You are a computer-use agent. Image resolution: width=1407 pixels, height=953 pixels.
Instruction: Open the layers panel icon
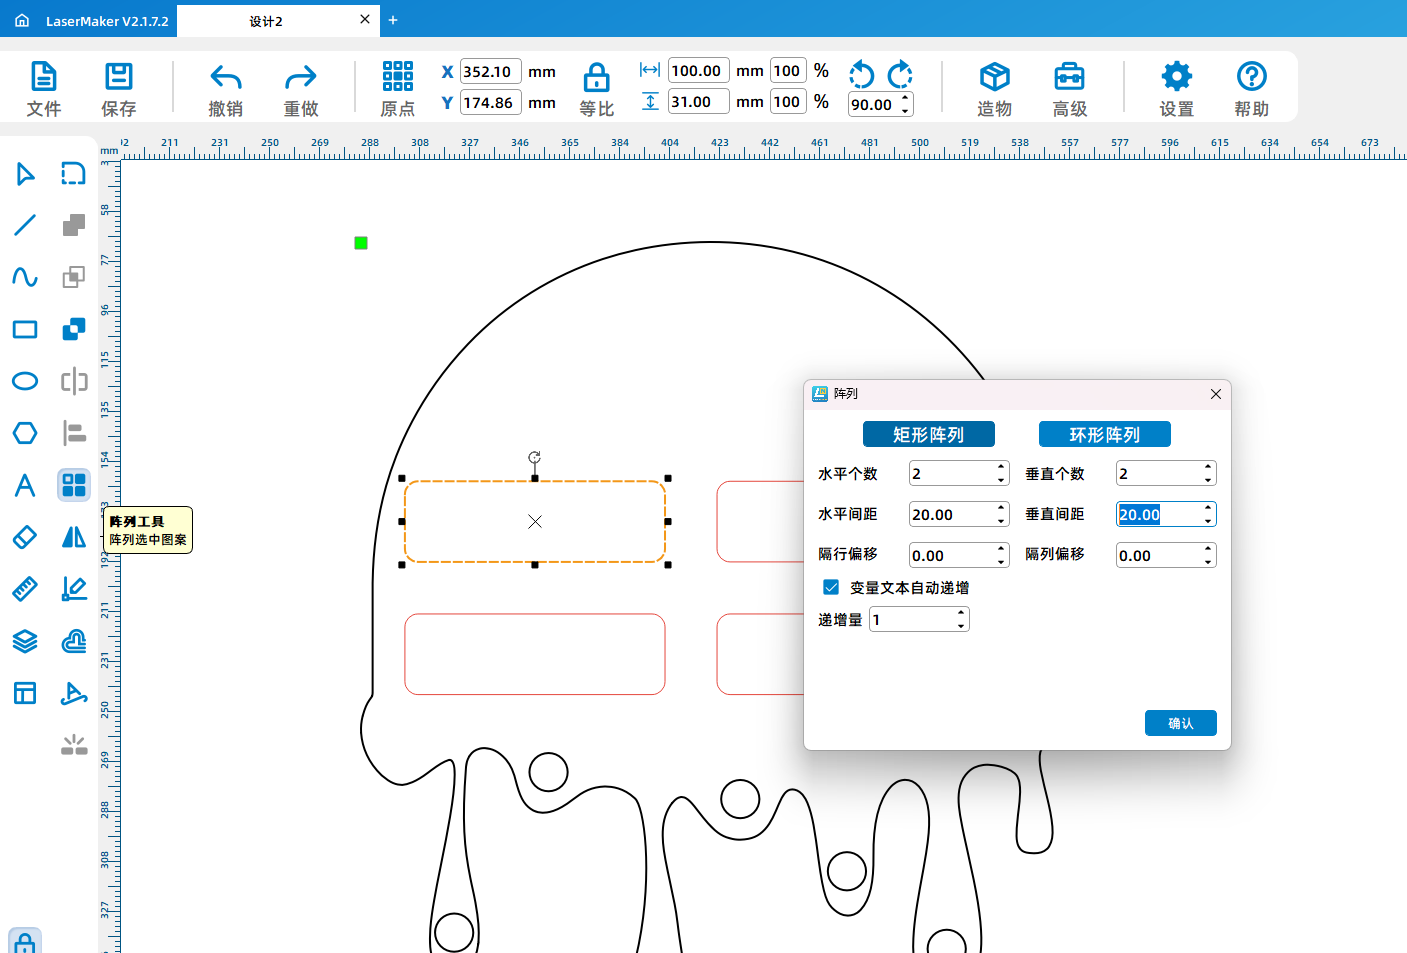point(25,641)
